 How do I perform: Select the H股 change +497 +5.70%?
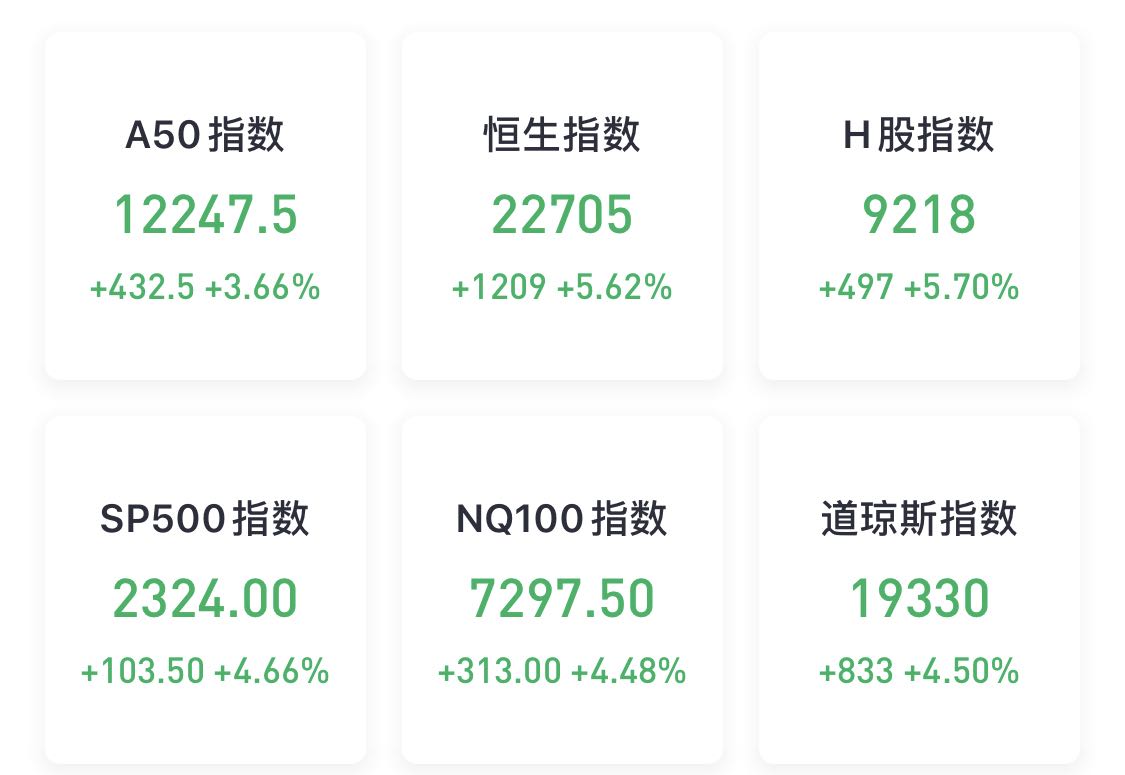coord(919,287)
